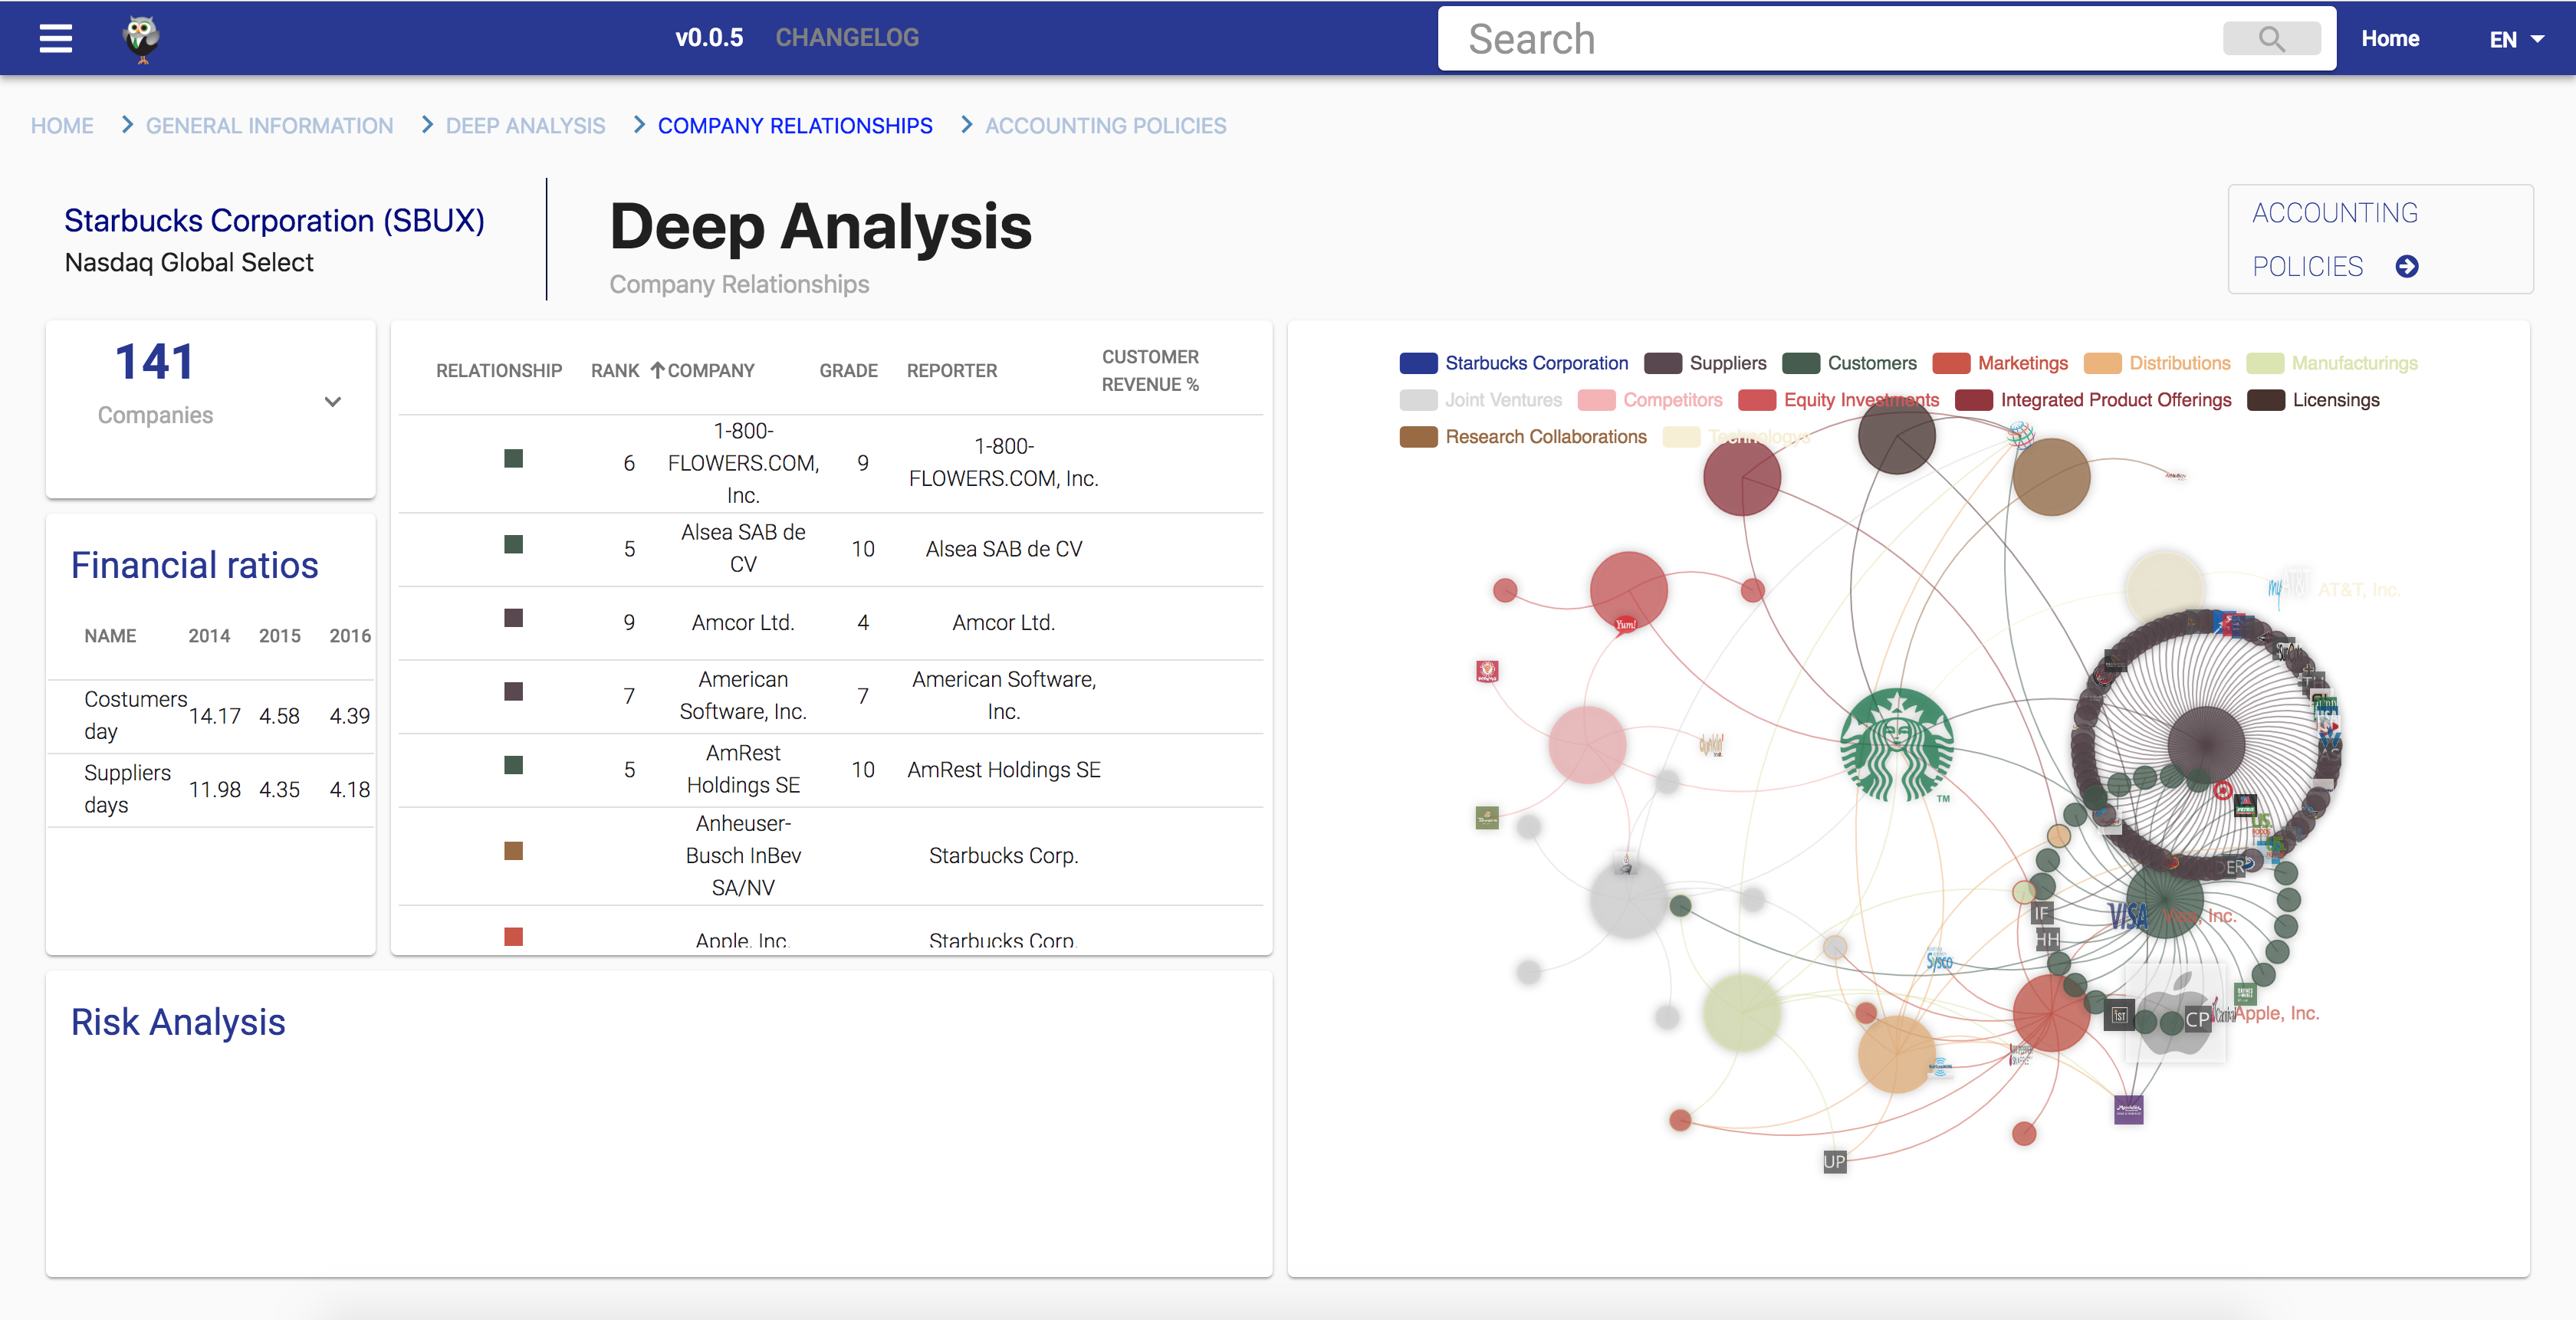This screenshot has height=1320, width=2576.
Task: Click Integrated Product Offerings color swatch
Action: [x=1973, y=400]
